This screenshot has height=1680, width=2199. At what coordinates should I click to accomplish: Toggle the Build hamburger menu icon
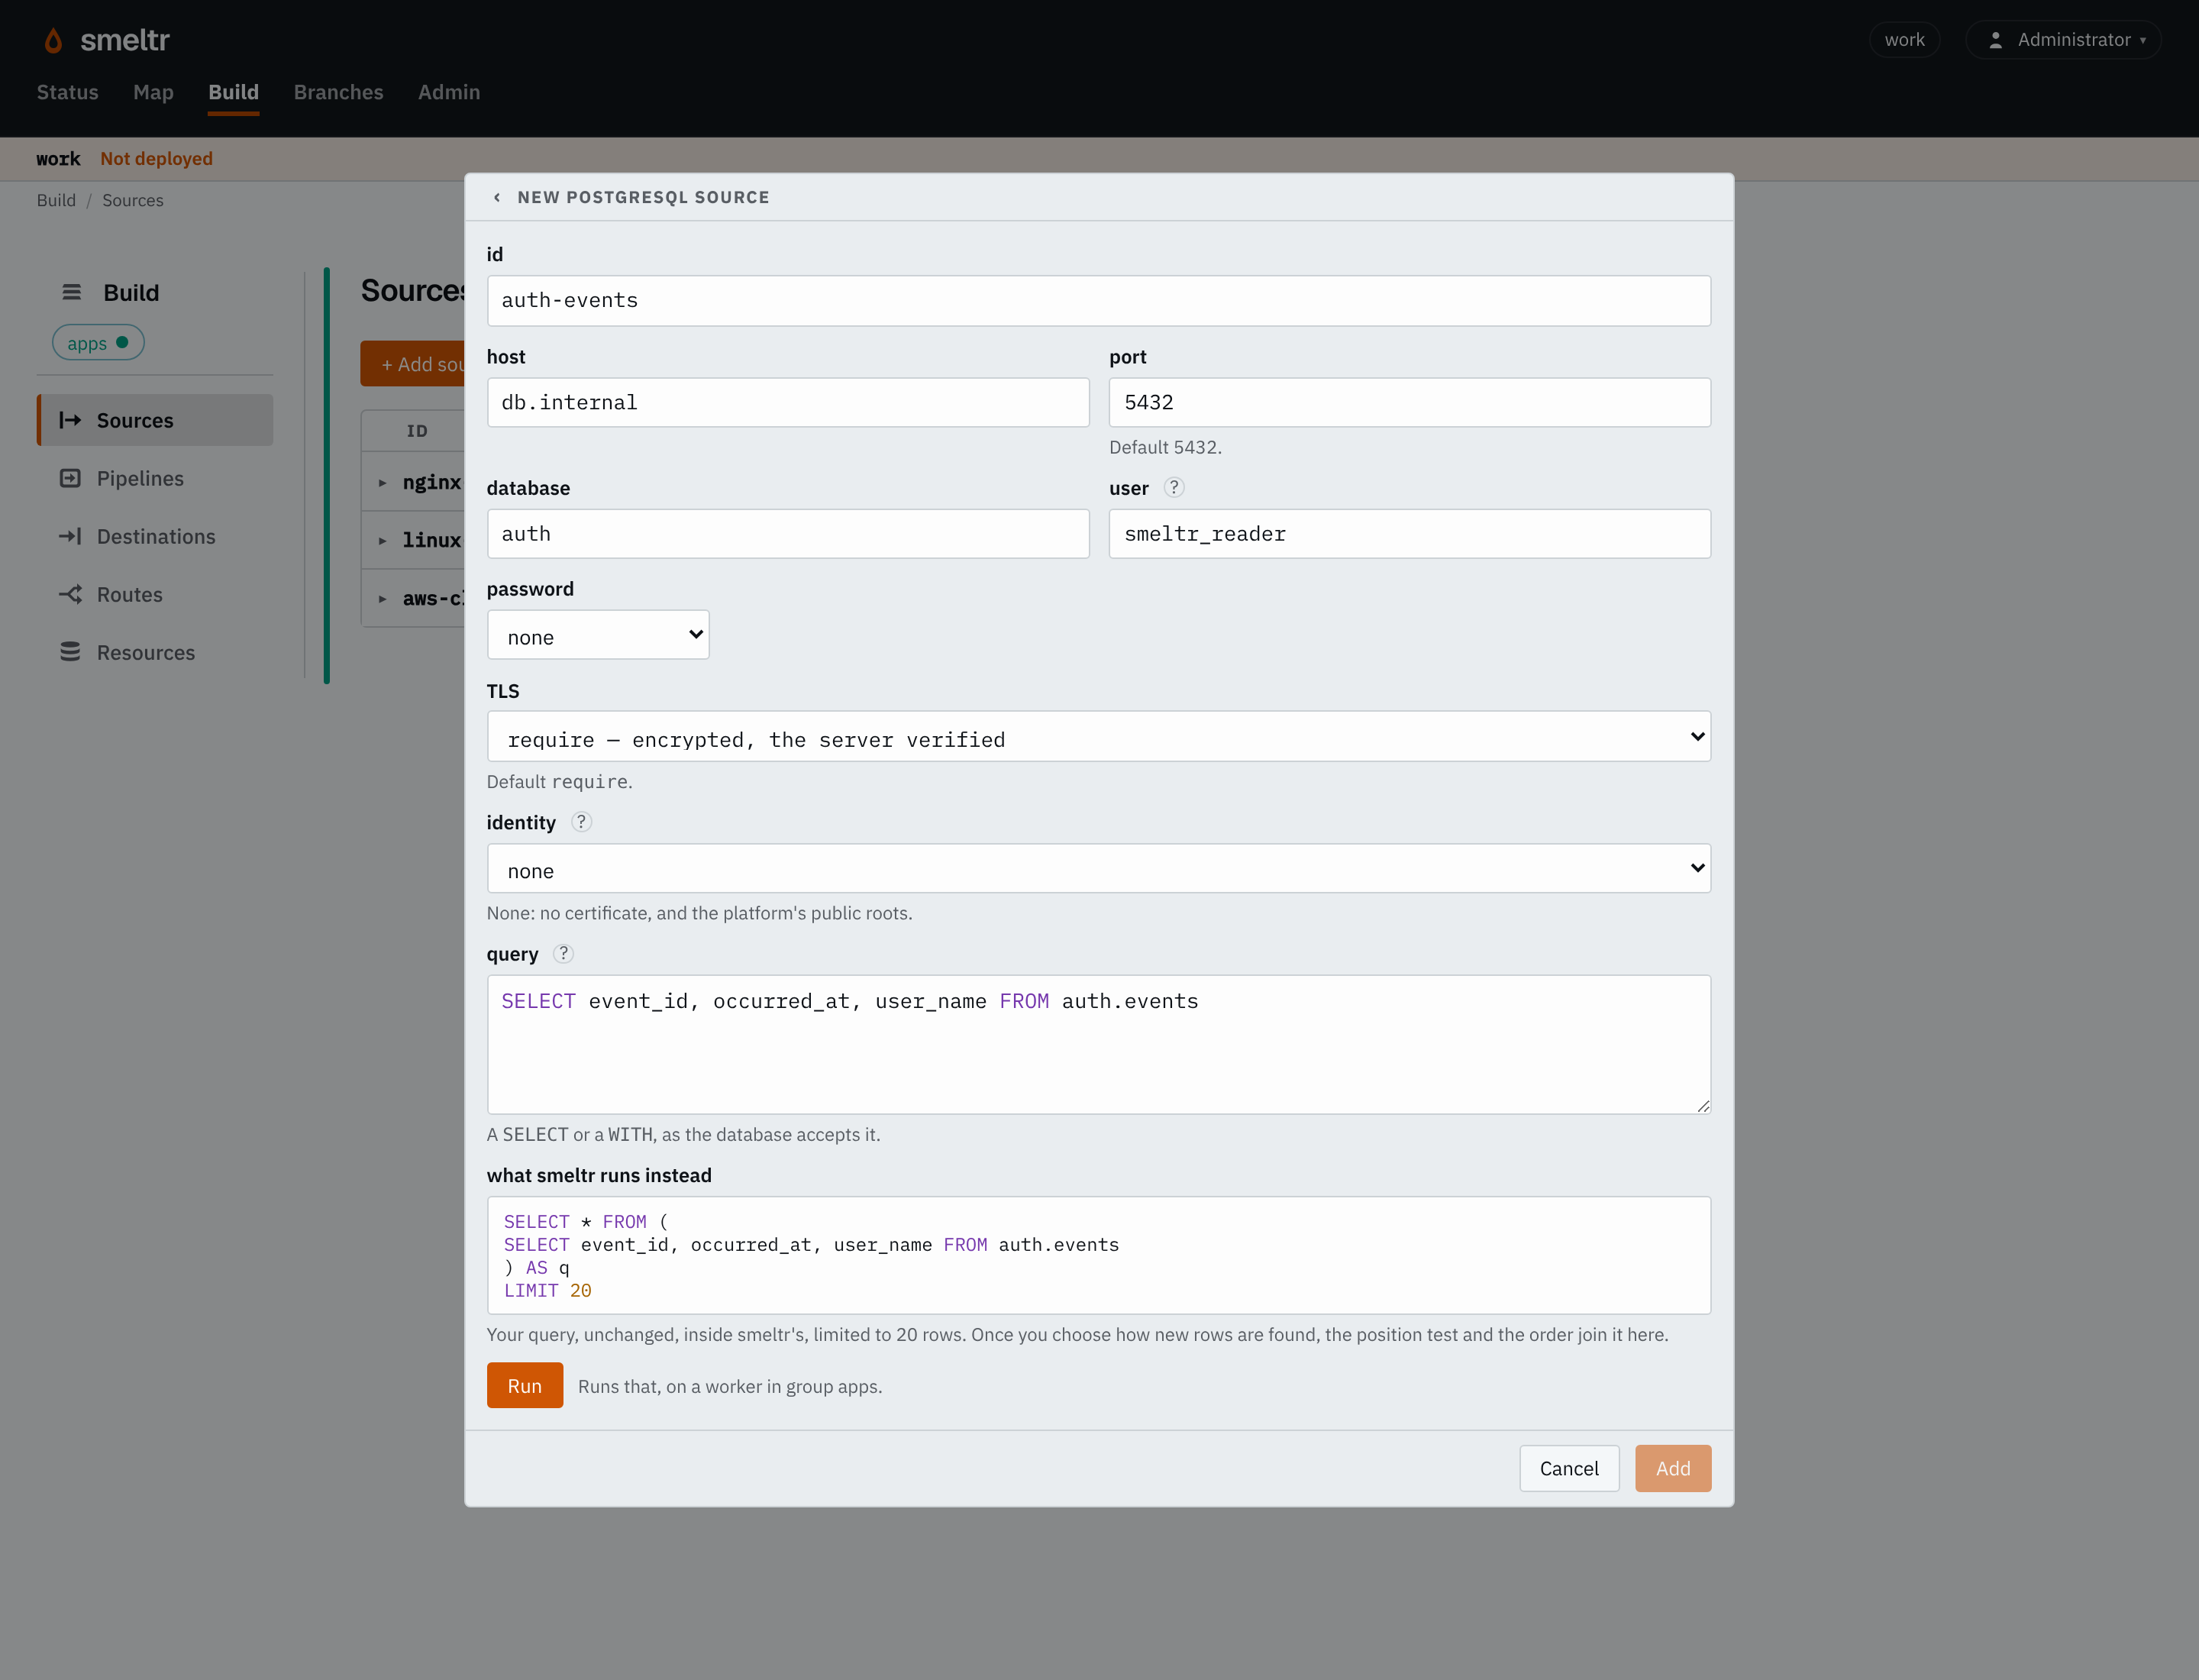coord(71,293)
